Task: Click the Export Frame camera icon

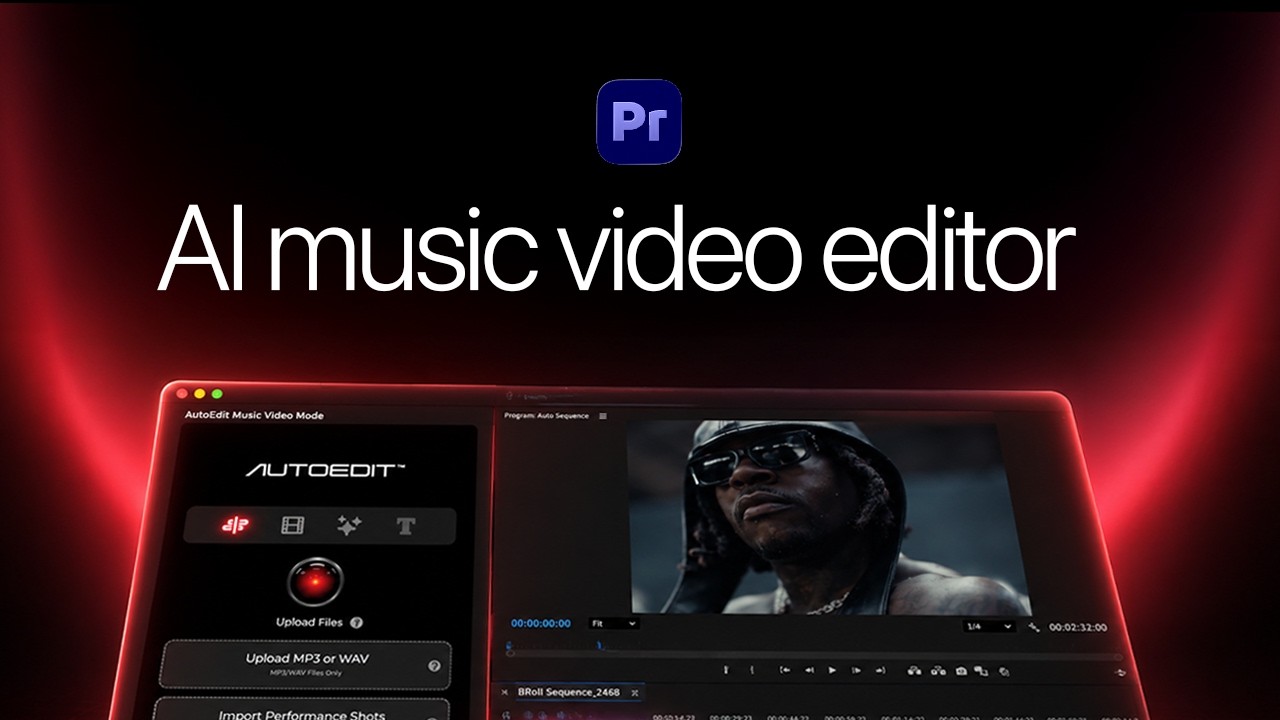Action: pyautogui.click(x=961, y=672)
